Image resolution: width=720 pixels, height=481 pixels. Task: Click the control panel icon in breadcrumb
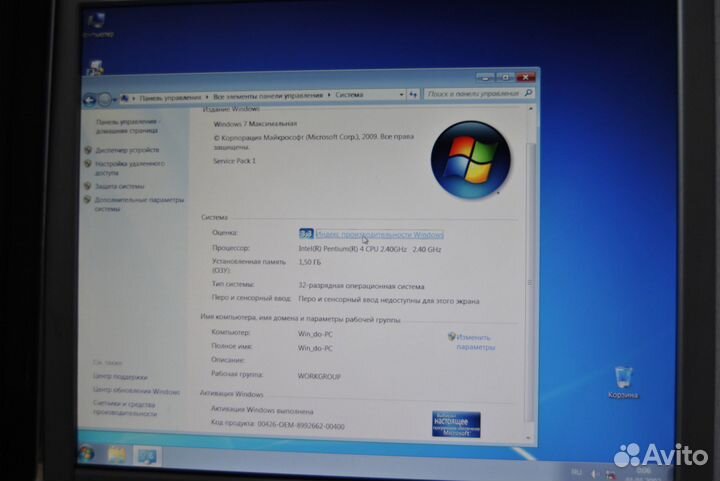pos(124,99)
